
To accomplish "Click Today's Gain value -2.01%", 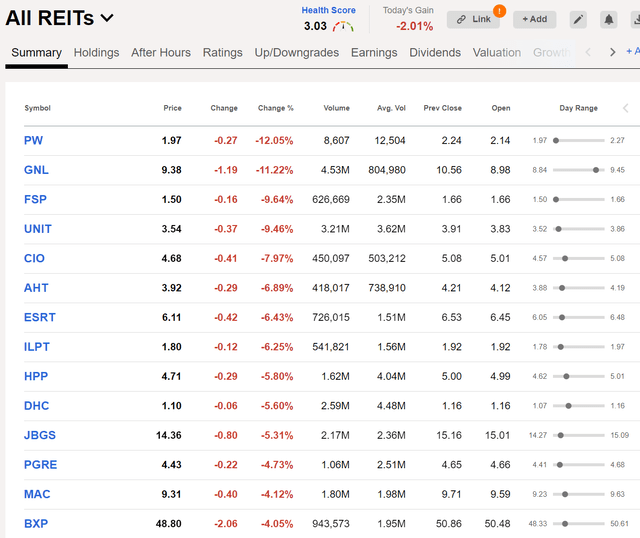I will (x=414, y=27).
